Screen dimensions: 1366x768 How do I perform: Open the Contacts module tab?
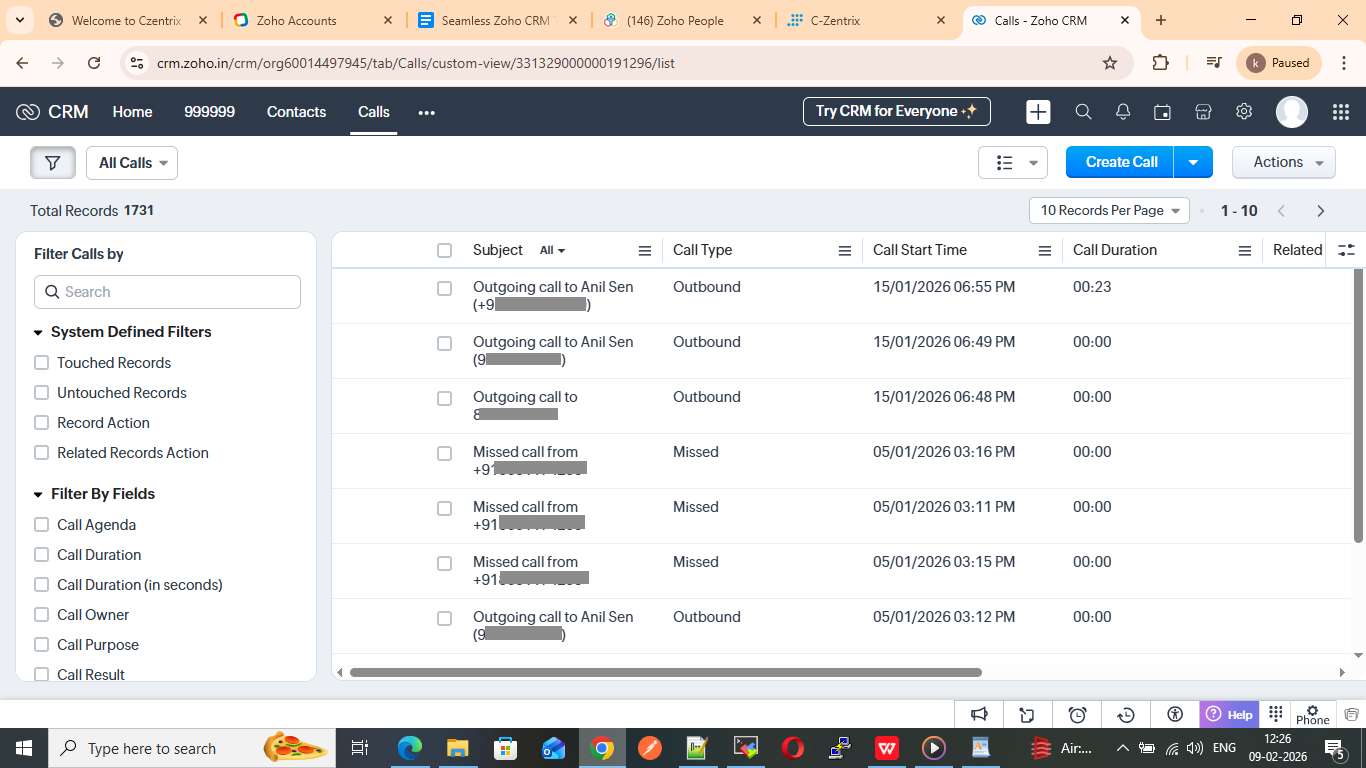point(296,112)
